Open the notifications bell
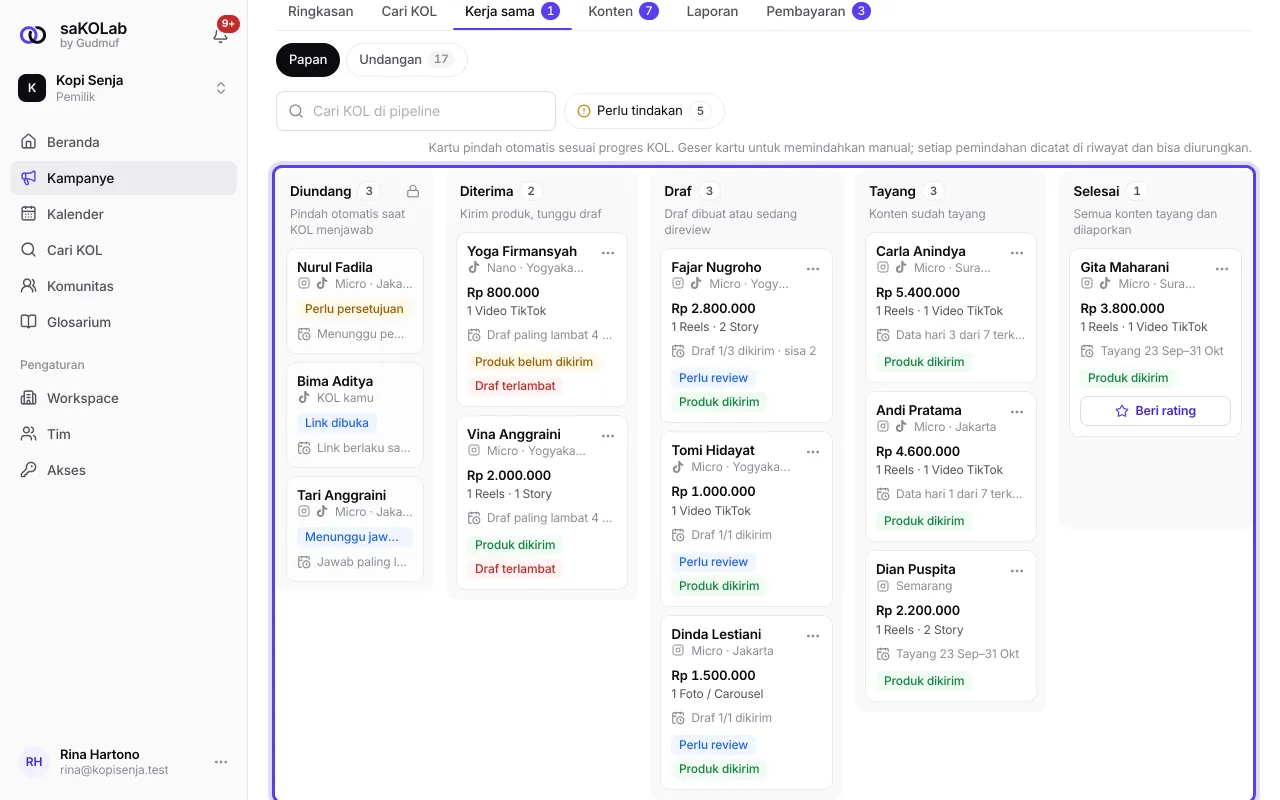The width and height of the screenshot is (1280, 800). (x=221, y=35)
